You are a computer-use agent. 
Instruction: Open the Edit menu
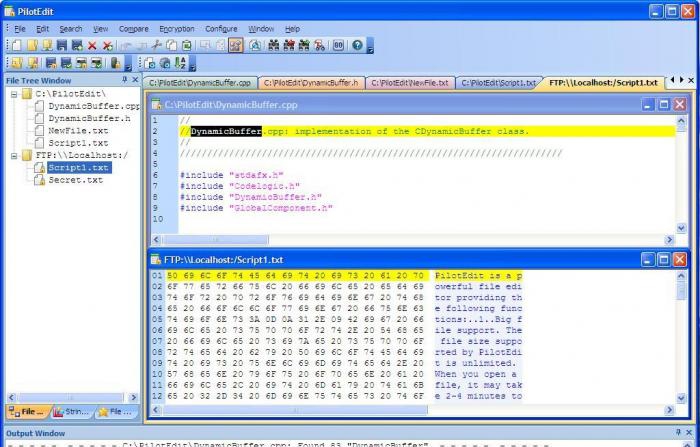pos(42,29)
